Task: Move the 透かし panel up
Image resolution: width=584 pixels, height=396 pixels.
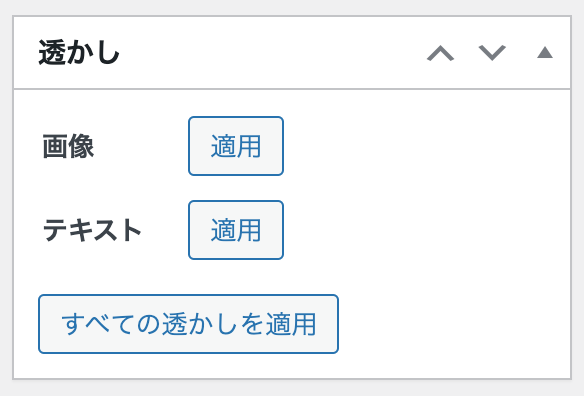Action: point(440,53)
